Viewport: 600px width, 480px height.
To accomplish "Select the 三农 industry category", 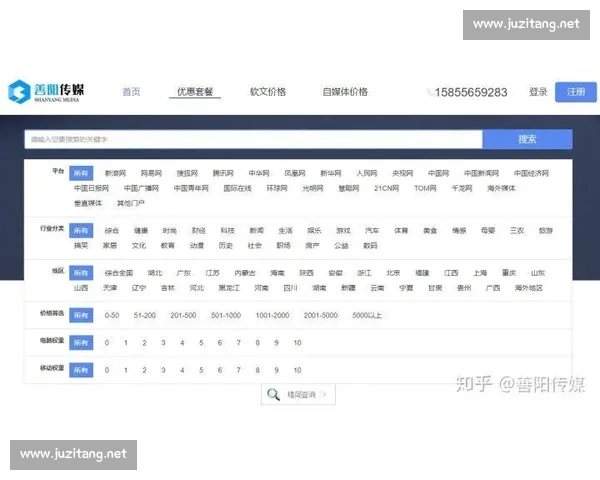I will (517, 231).
